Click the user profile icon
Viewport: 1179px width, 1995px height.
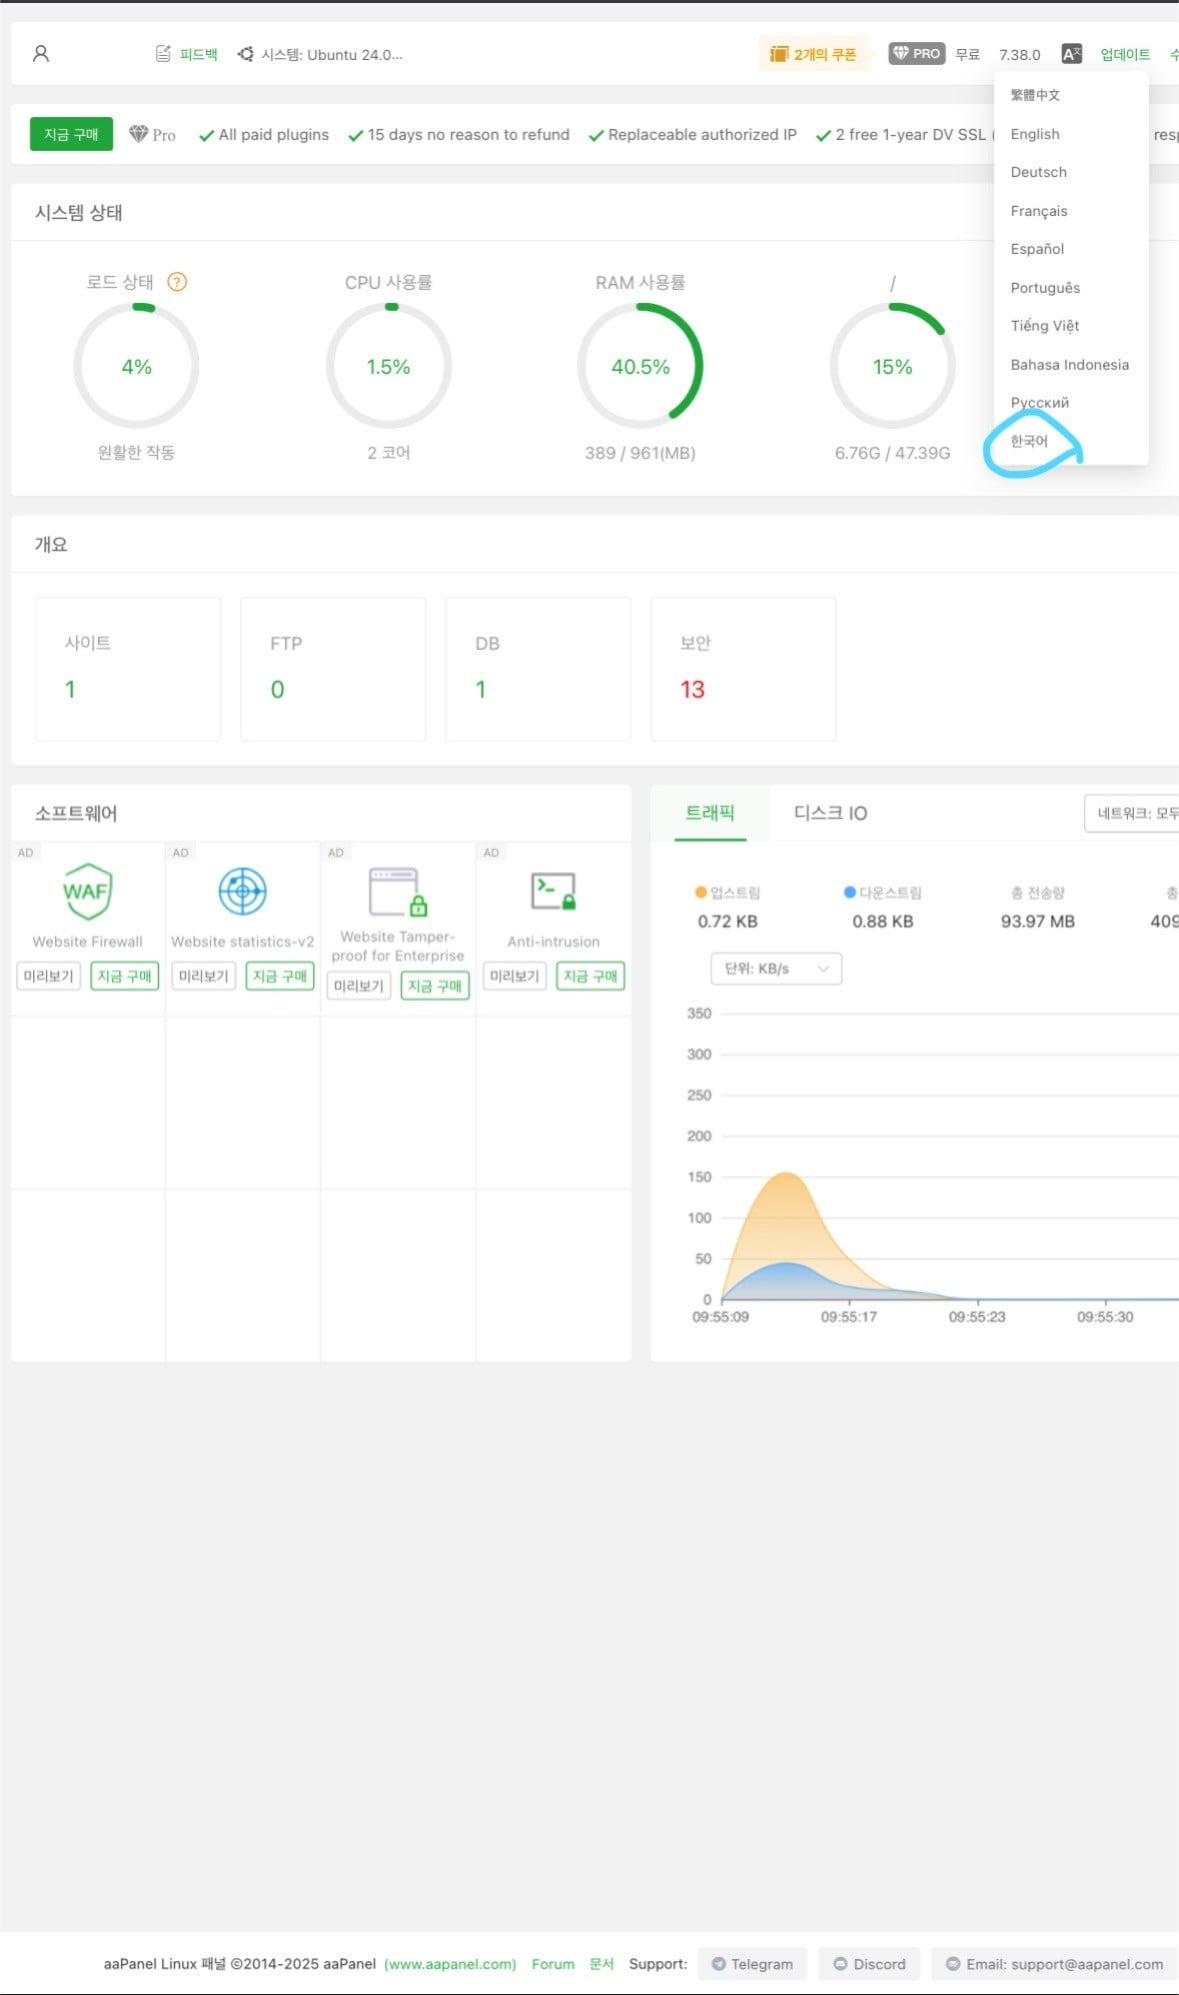coord(41,54)
